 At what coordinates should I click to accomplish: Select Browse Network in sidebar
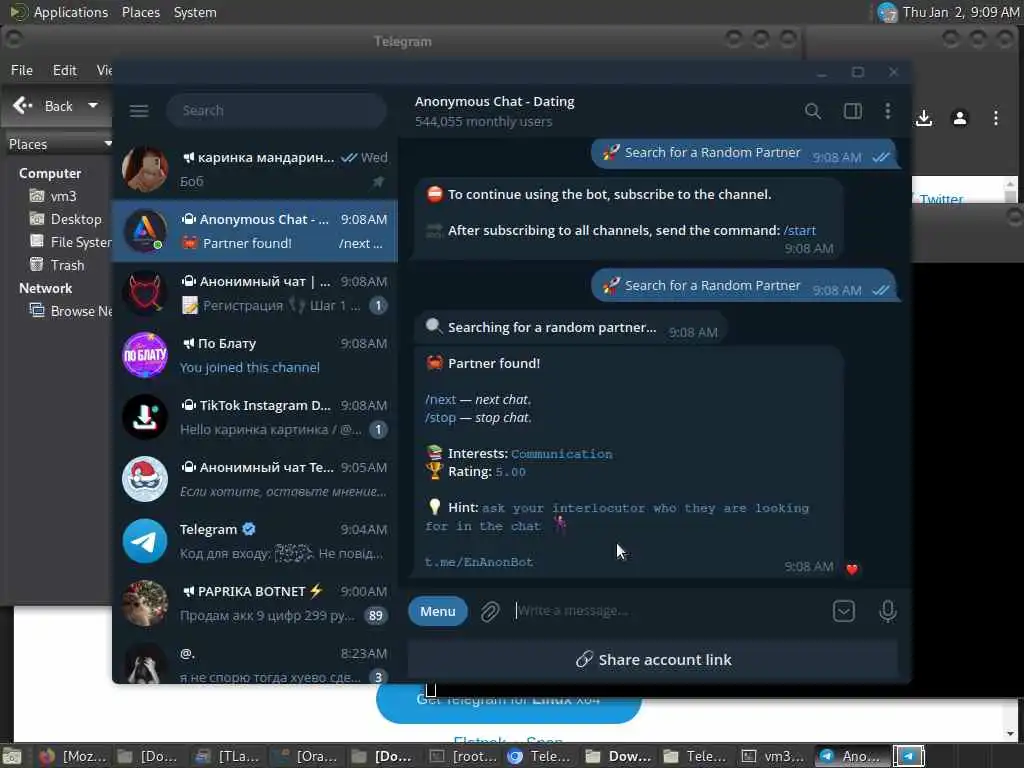click(71, 311)
